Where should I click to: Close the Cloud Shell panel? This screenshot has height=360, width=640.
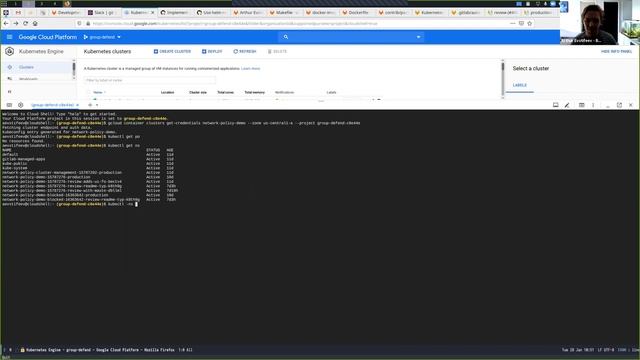click(631, 105)
